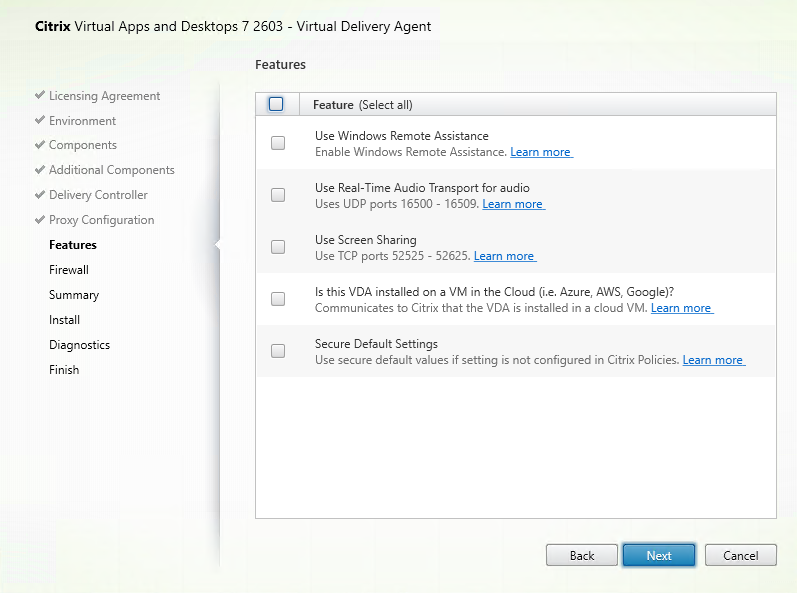Screen dimensions: 797x593
Task: Click checkmark icon beside Environment
Action: (40, 120)
